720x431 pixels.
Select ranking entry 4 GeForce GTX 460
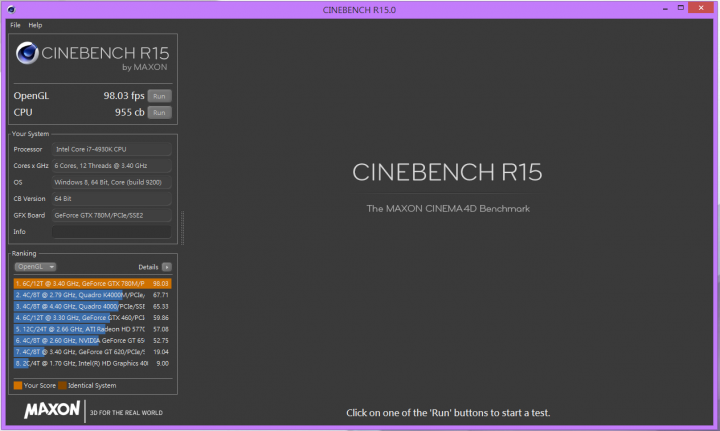coord(92,318)
